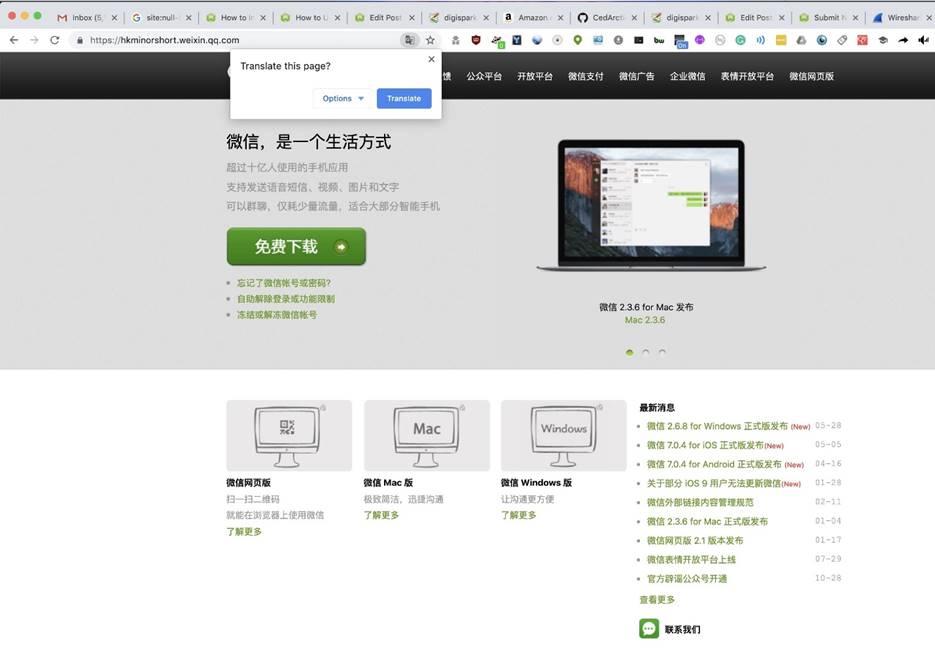The width and height of the screenshot is (935, 648).
Task: Select the third carousel indicator dot
Action: click(x=662, y=352)
